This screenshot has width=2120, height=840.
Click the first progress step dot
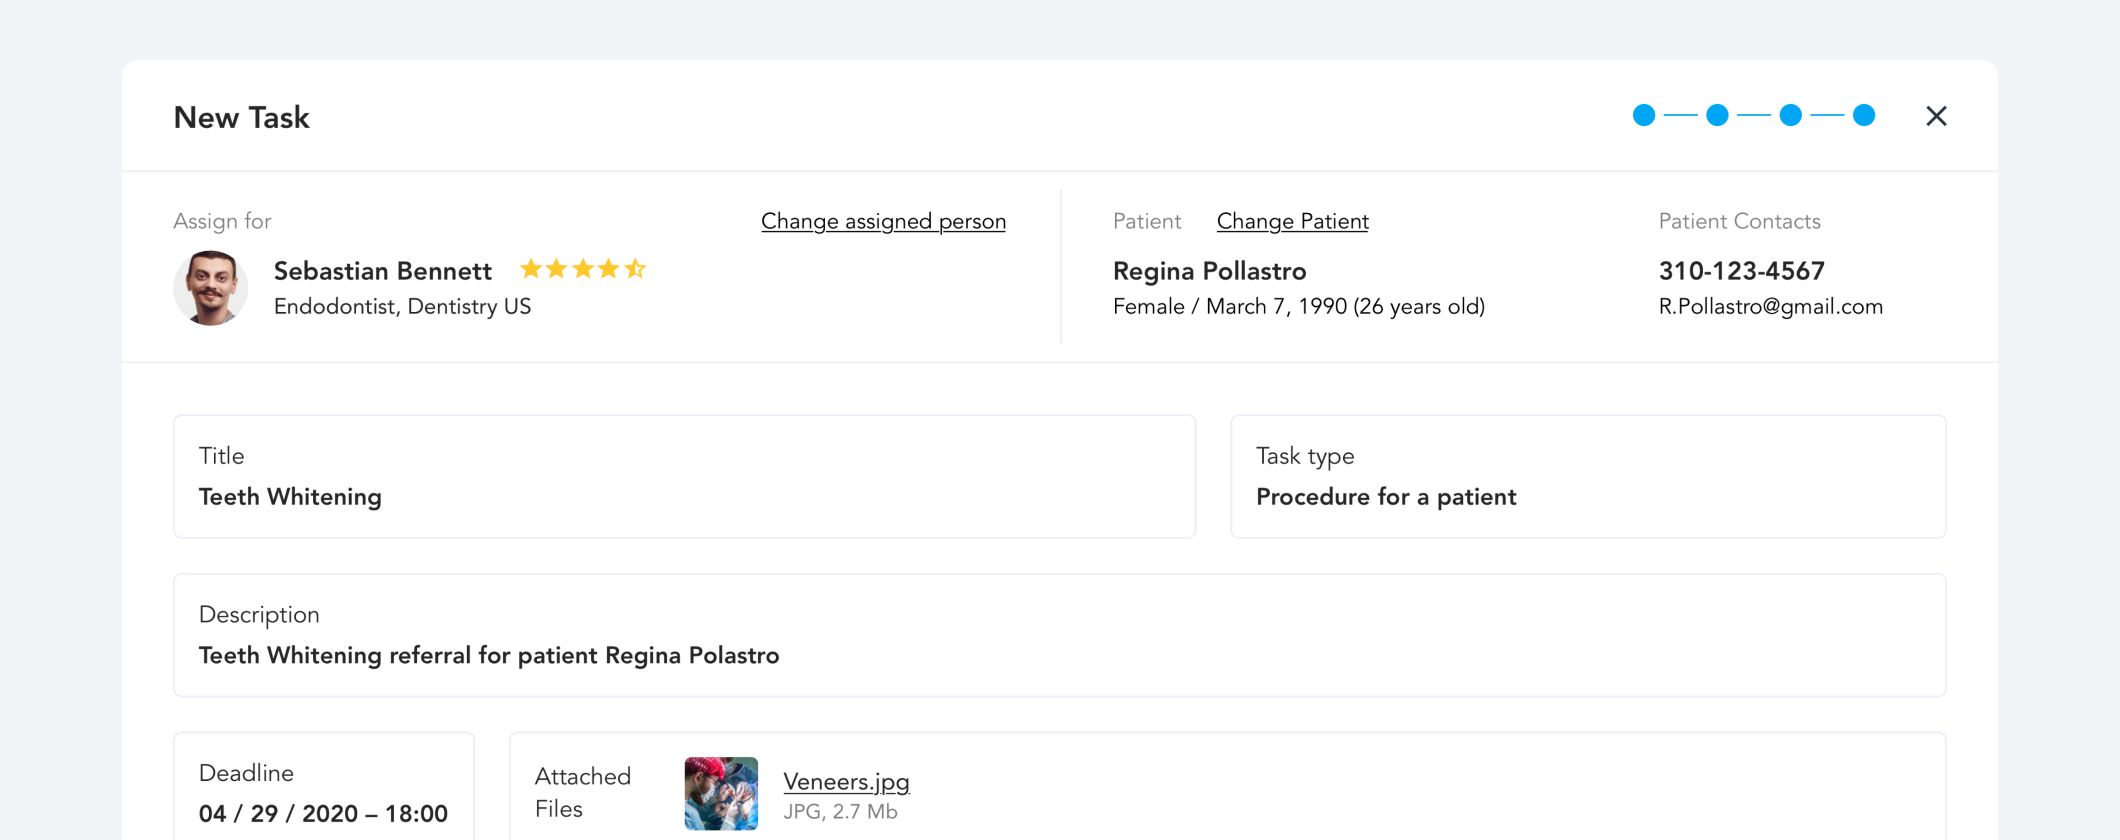pyautogui.click(x=1643, y=115)
